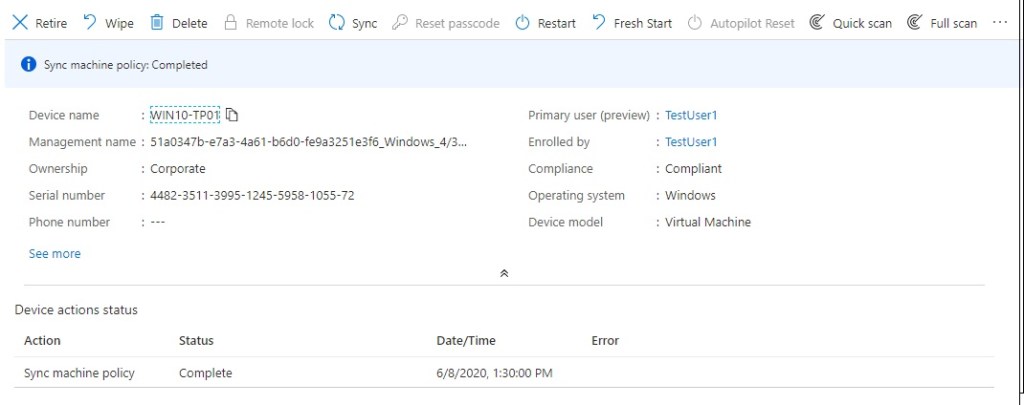The image size is (1024, 405).
Task: Click the Sync arrows icon
Action: [x=337, y=23]
